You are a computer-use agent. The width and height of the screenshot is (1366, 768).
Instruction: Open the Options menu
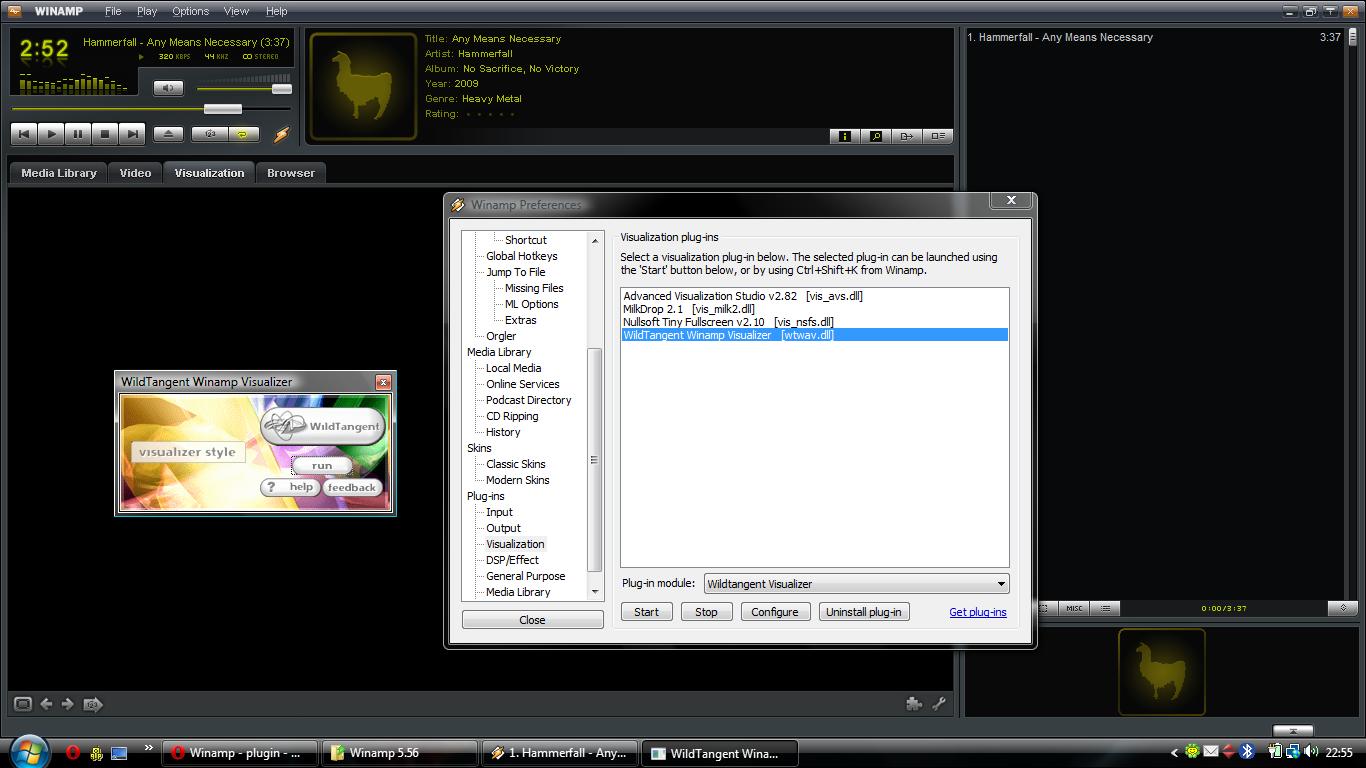(x=190, y=11)
